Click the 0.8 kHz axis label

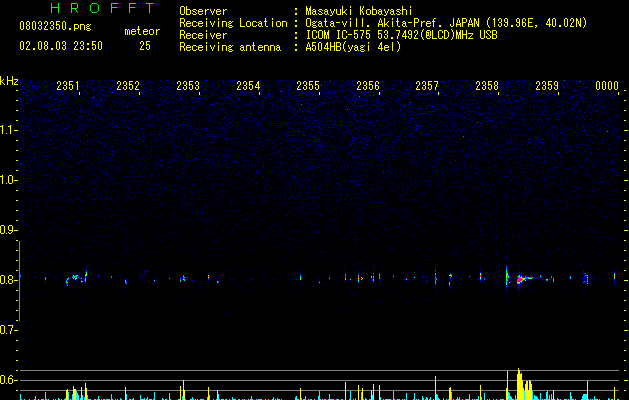[x=8, y=280]
